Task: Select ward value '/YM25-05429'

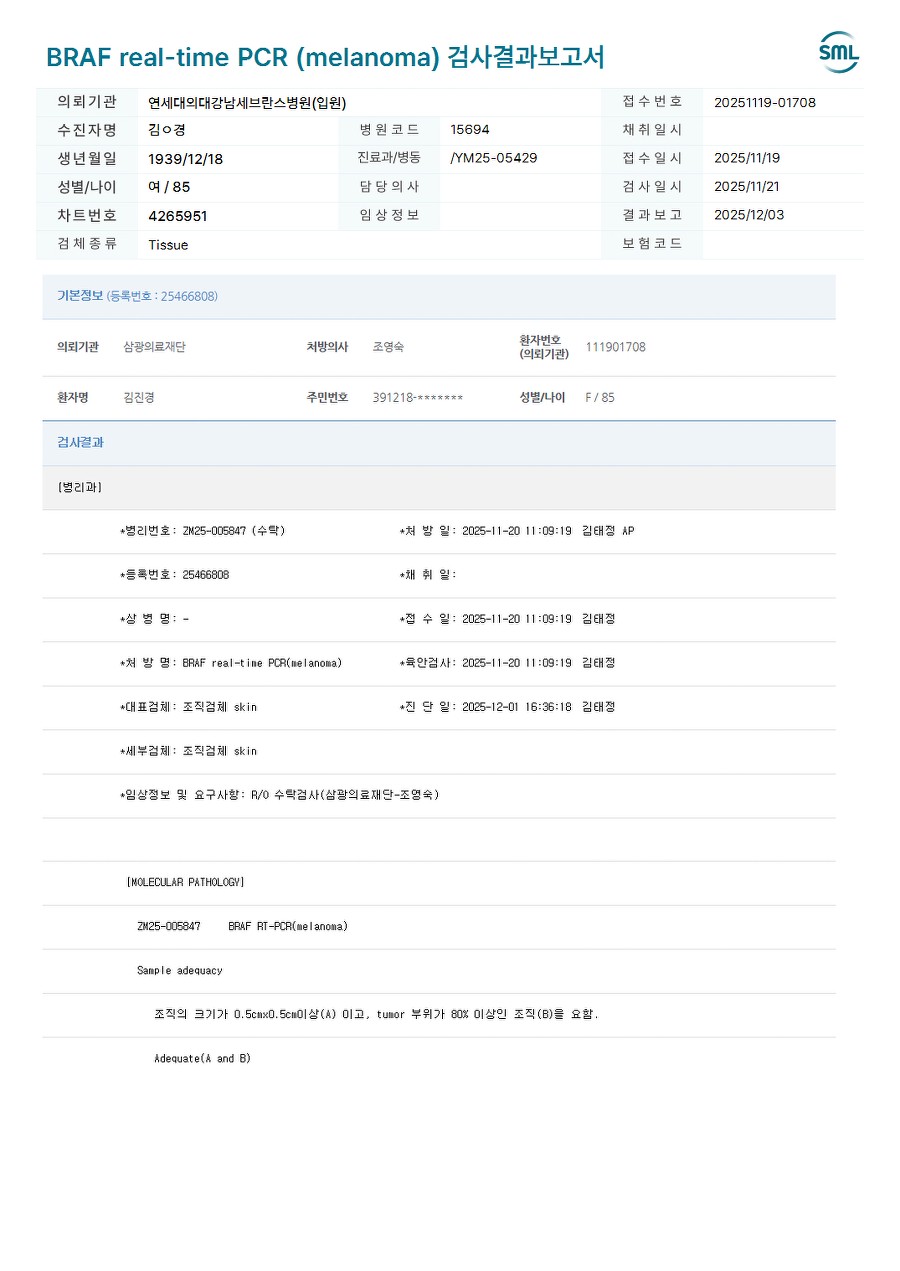Action: tap(494, 158)
